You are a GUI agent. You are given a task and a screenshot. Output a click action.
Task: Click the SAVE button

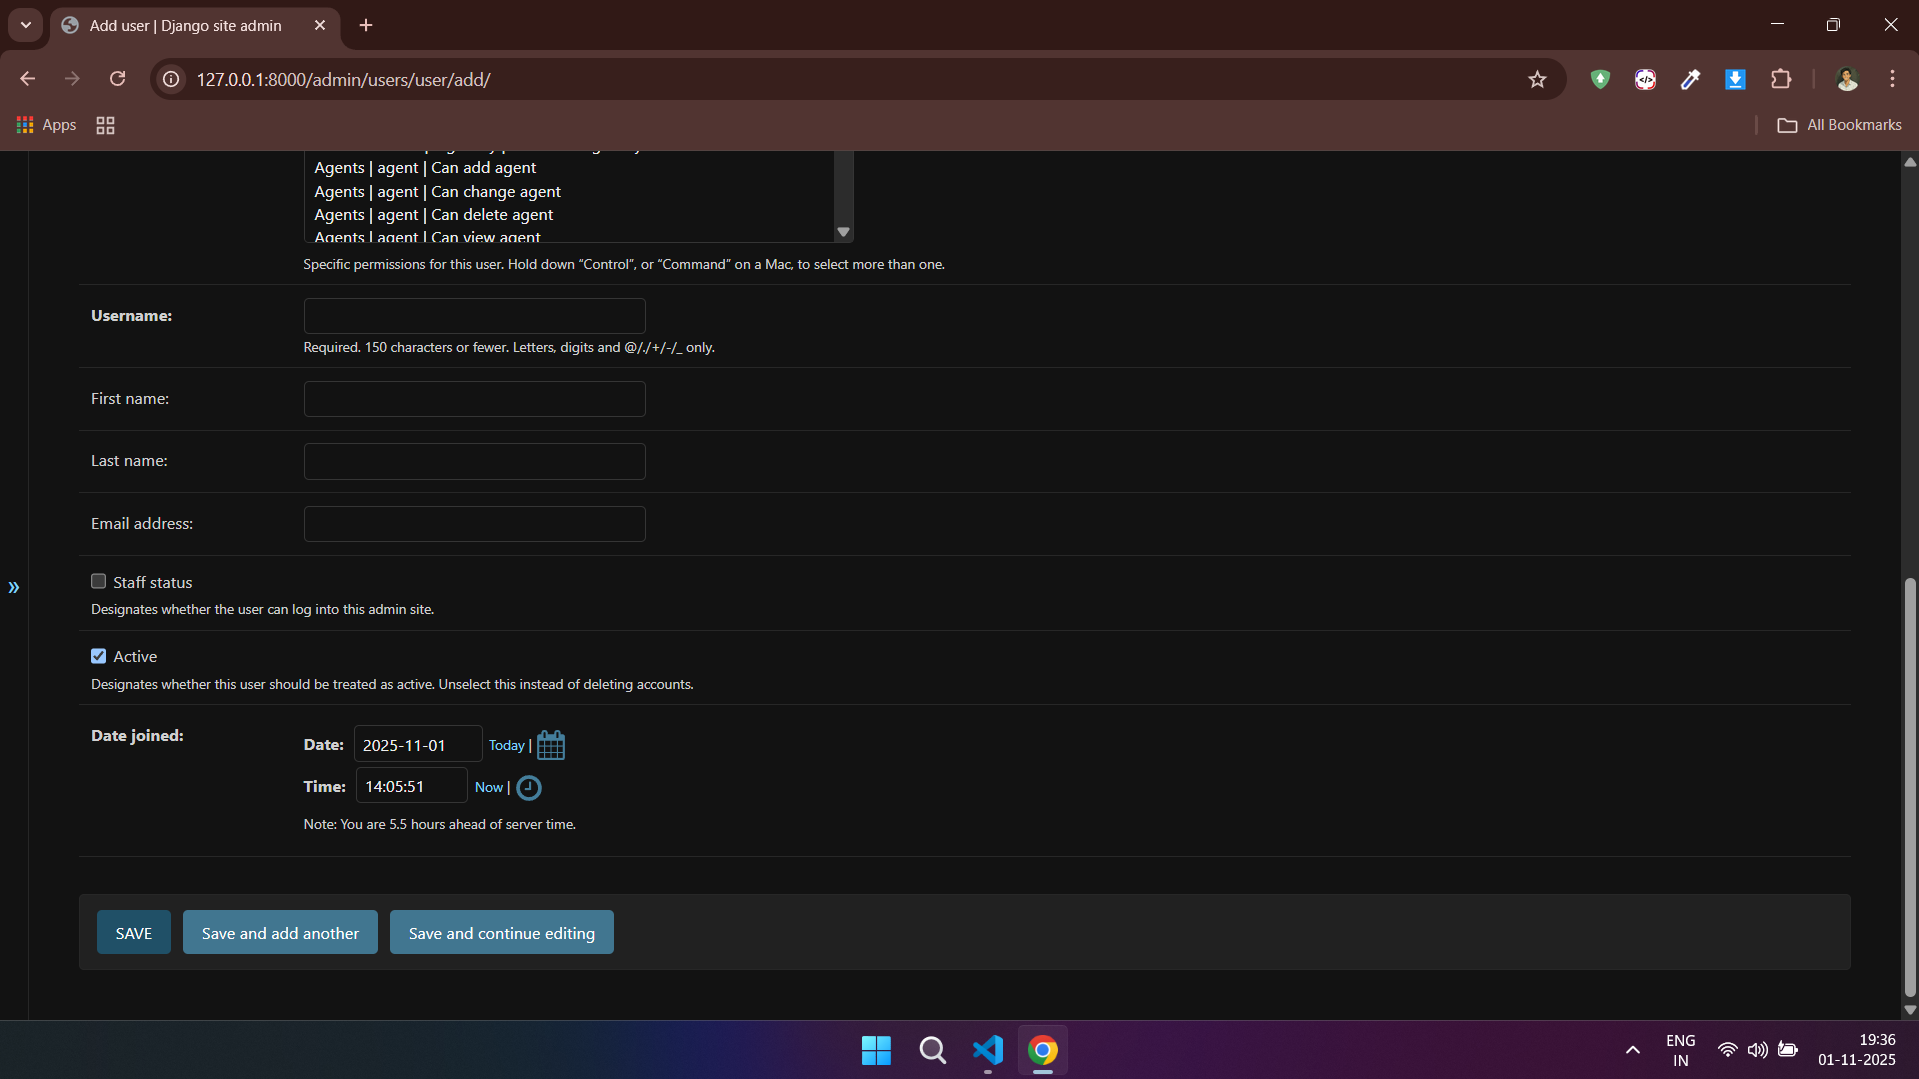click(x=134, y=932)
